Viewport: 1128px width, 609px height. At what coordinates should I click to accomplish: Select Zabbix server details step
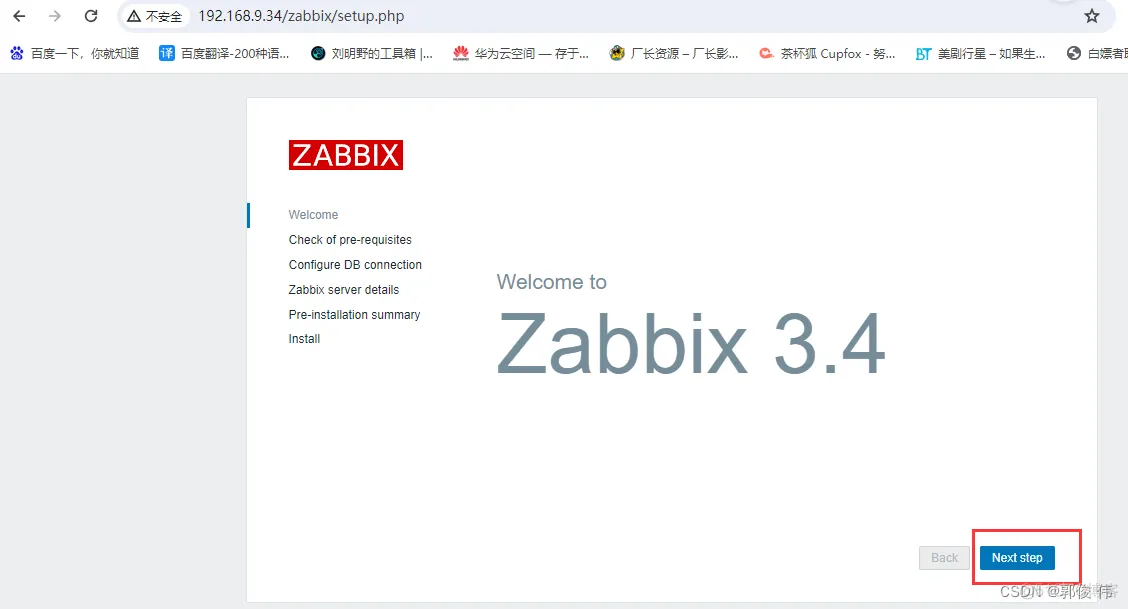[343, 289]
